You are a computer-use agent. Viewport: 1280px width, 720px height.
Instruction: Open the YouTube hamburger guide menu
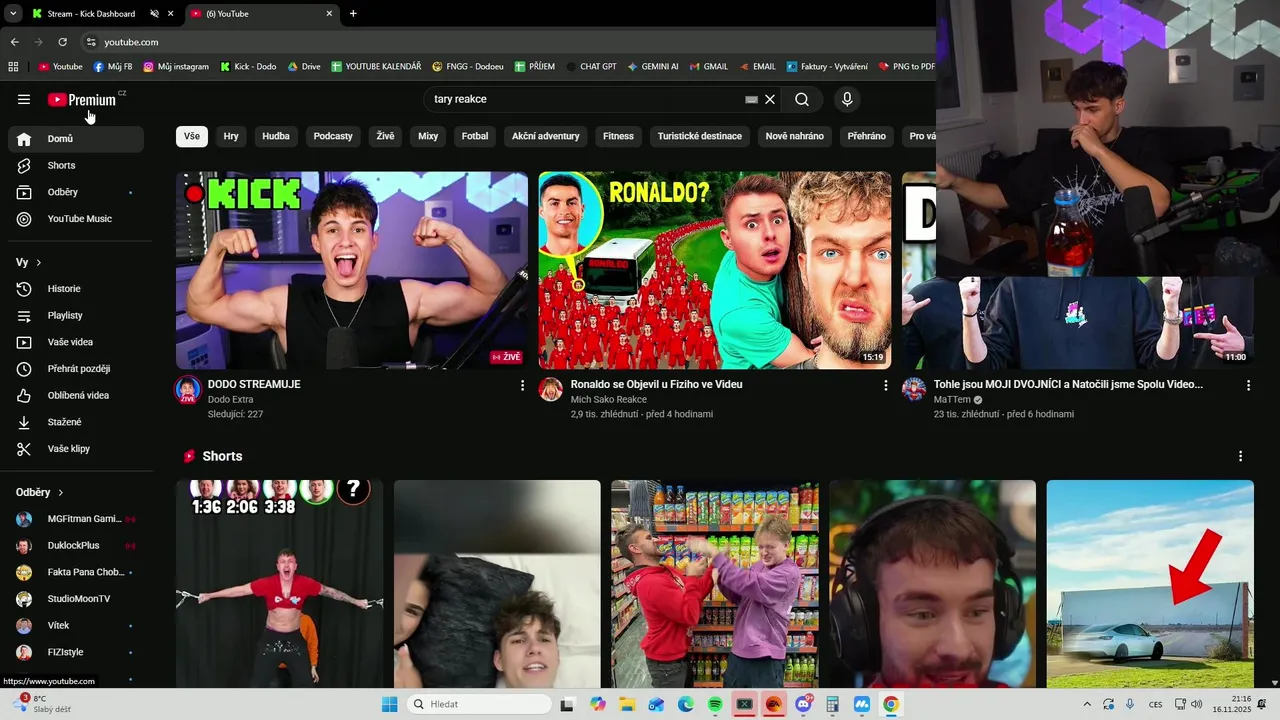[24, 99]
